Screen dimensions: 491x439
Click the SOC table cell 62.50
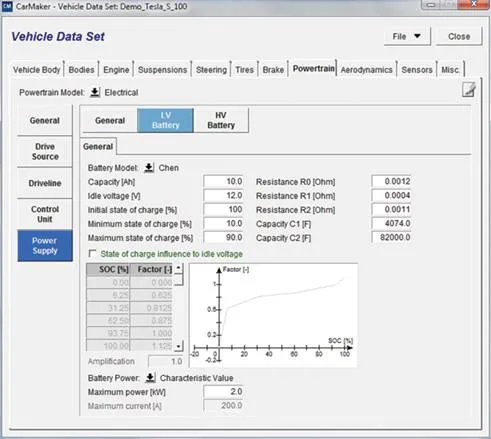[108, 320]
